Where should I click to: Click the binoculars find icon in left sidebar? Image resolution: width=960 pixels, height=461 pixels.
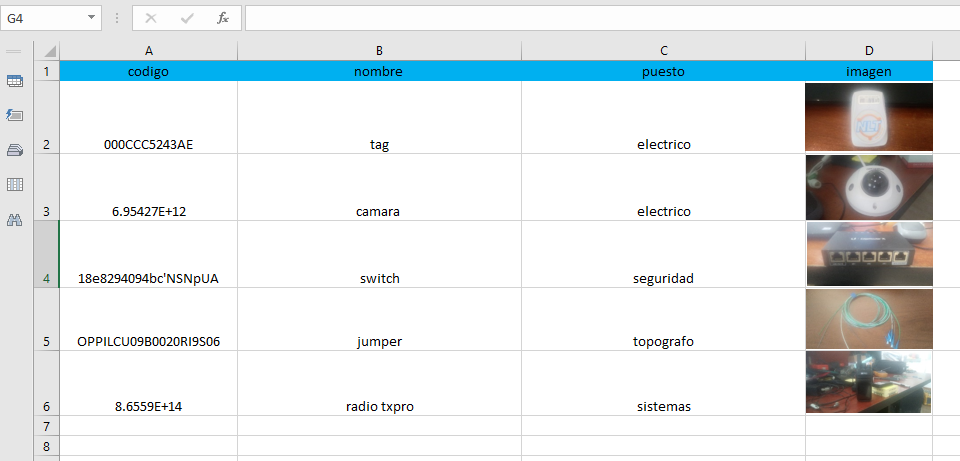pyautogui.click(x=15, y=220)
